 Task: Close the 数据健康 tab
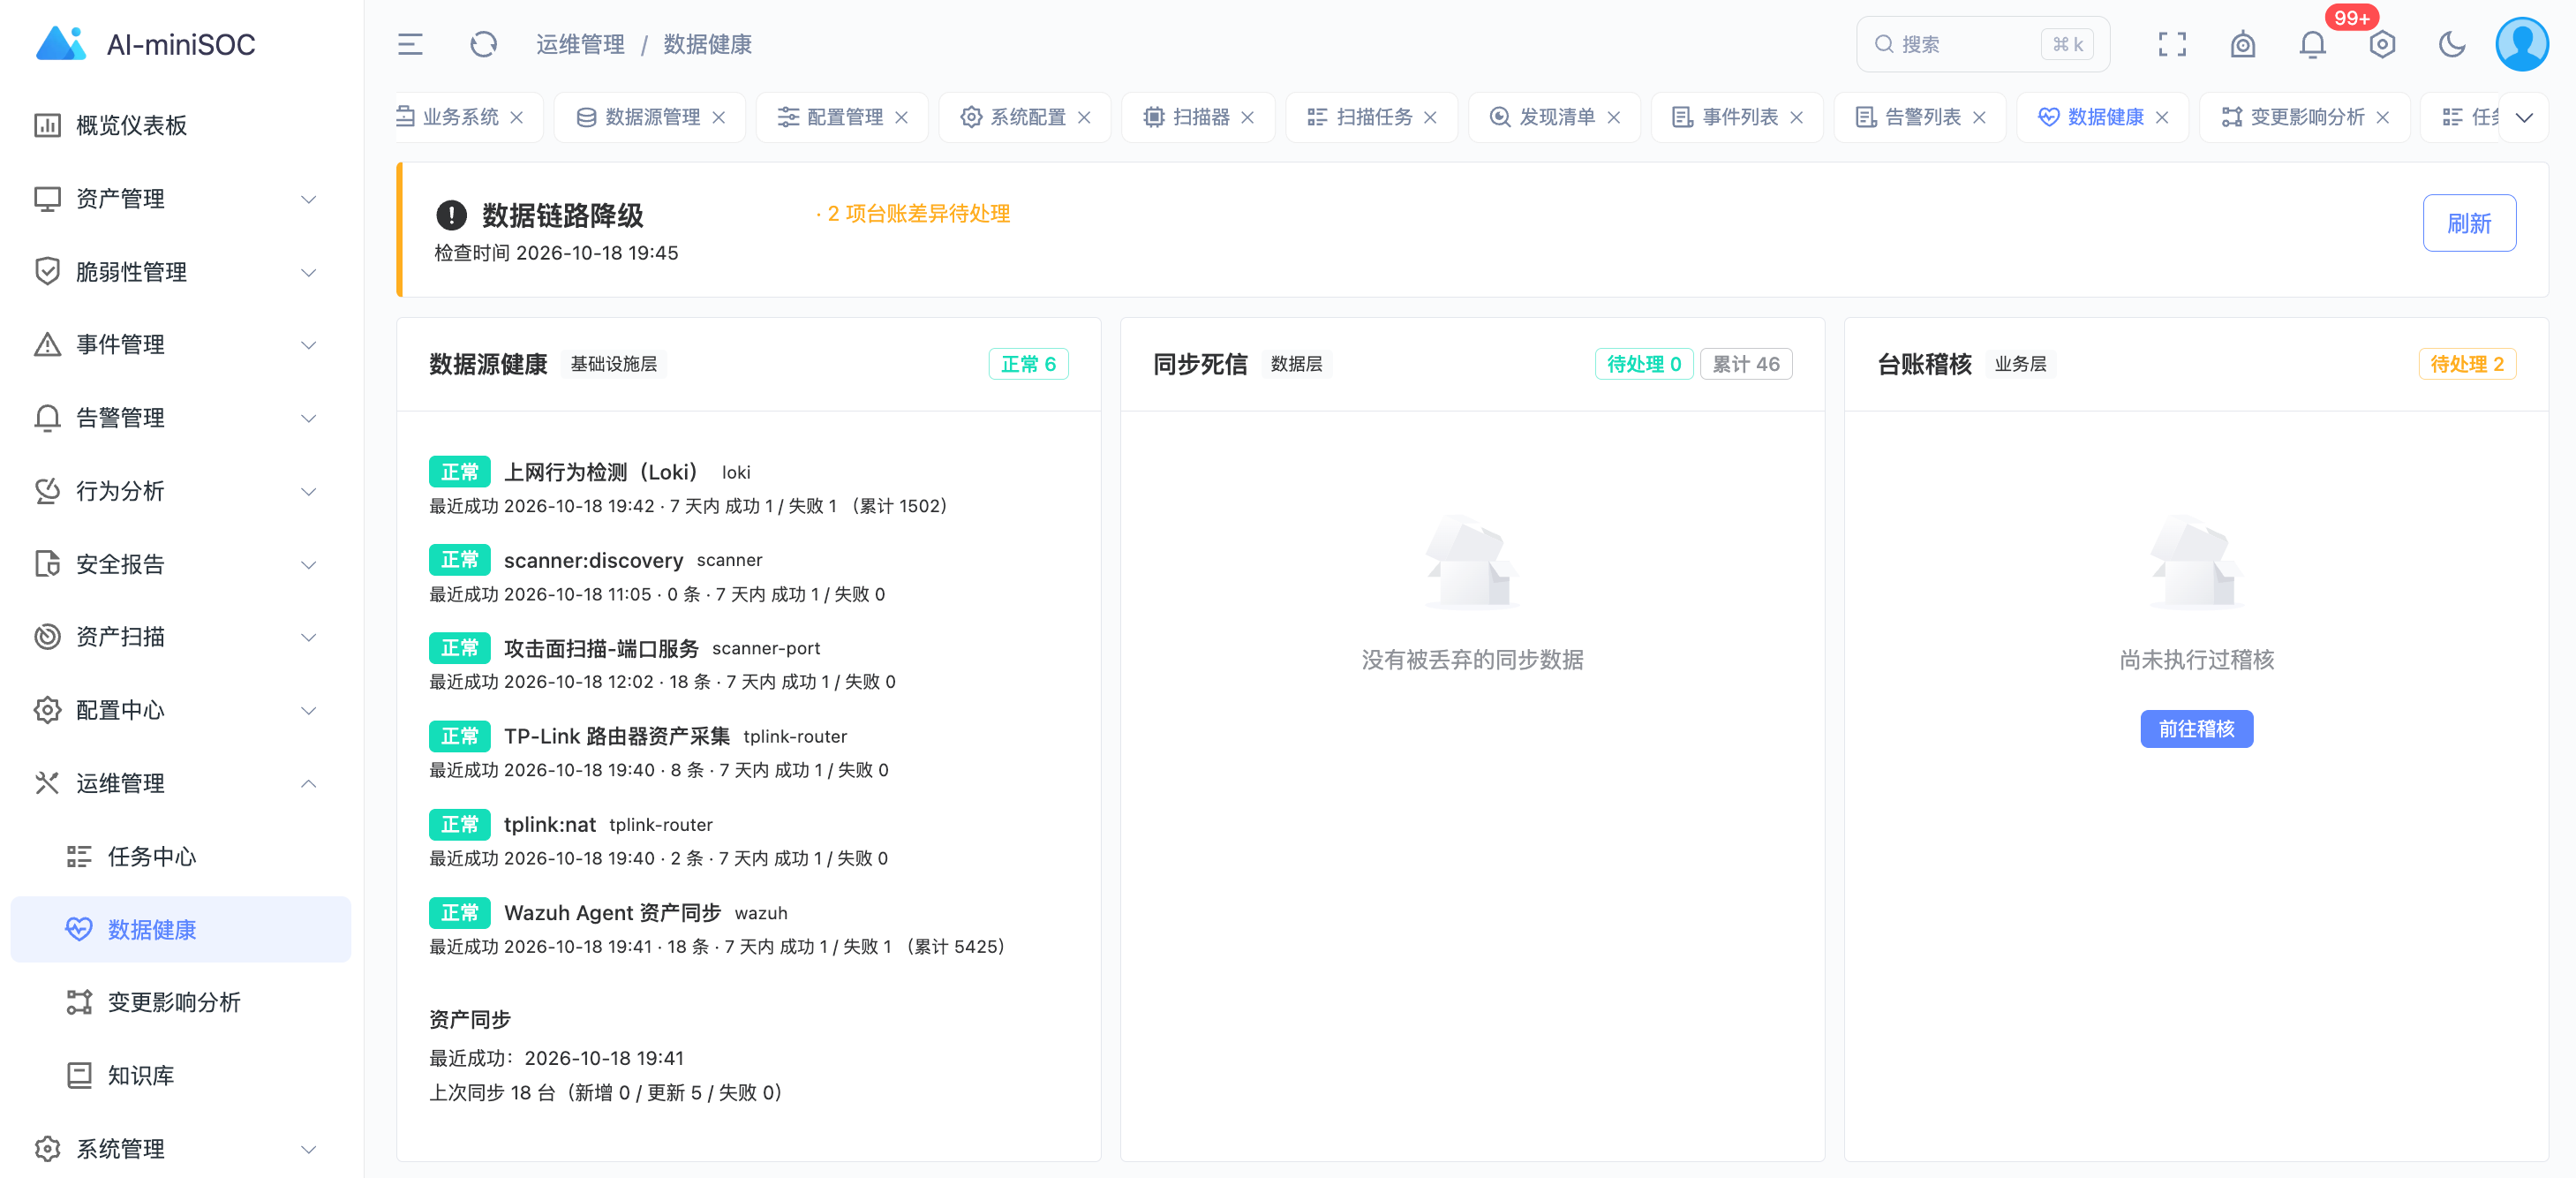tap(2162, 117)
